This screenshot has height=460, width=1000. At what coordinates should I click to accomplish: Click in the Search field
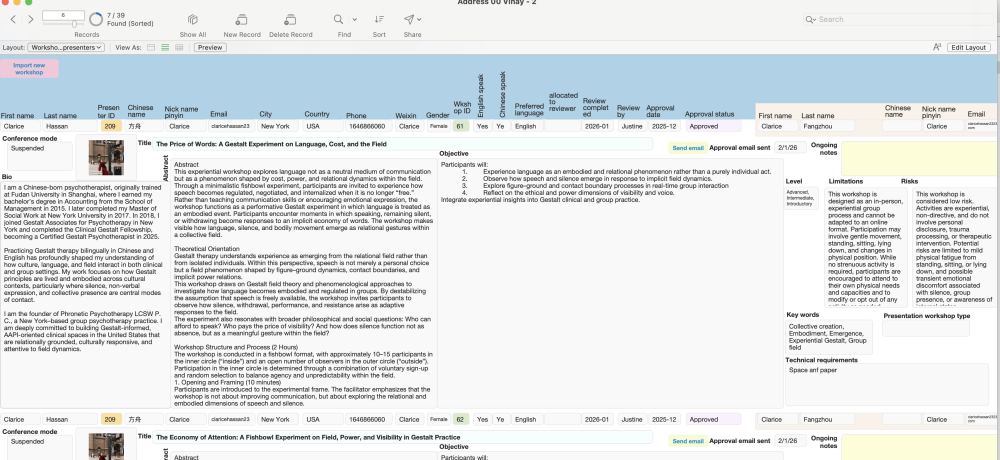(900, 19)
